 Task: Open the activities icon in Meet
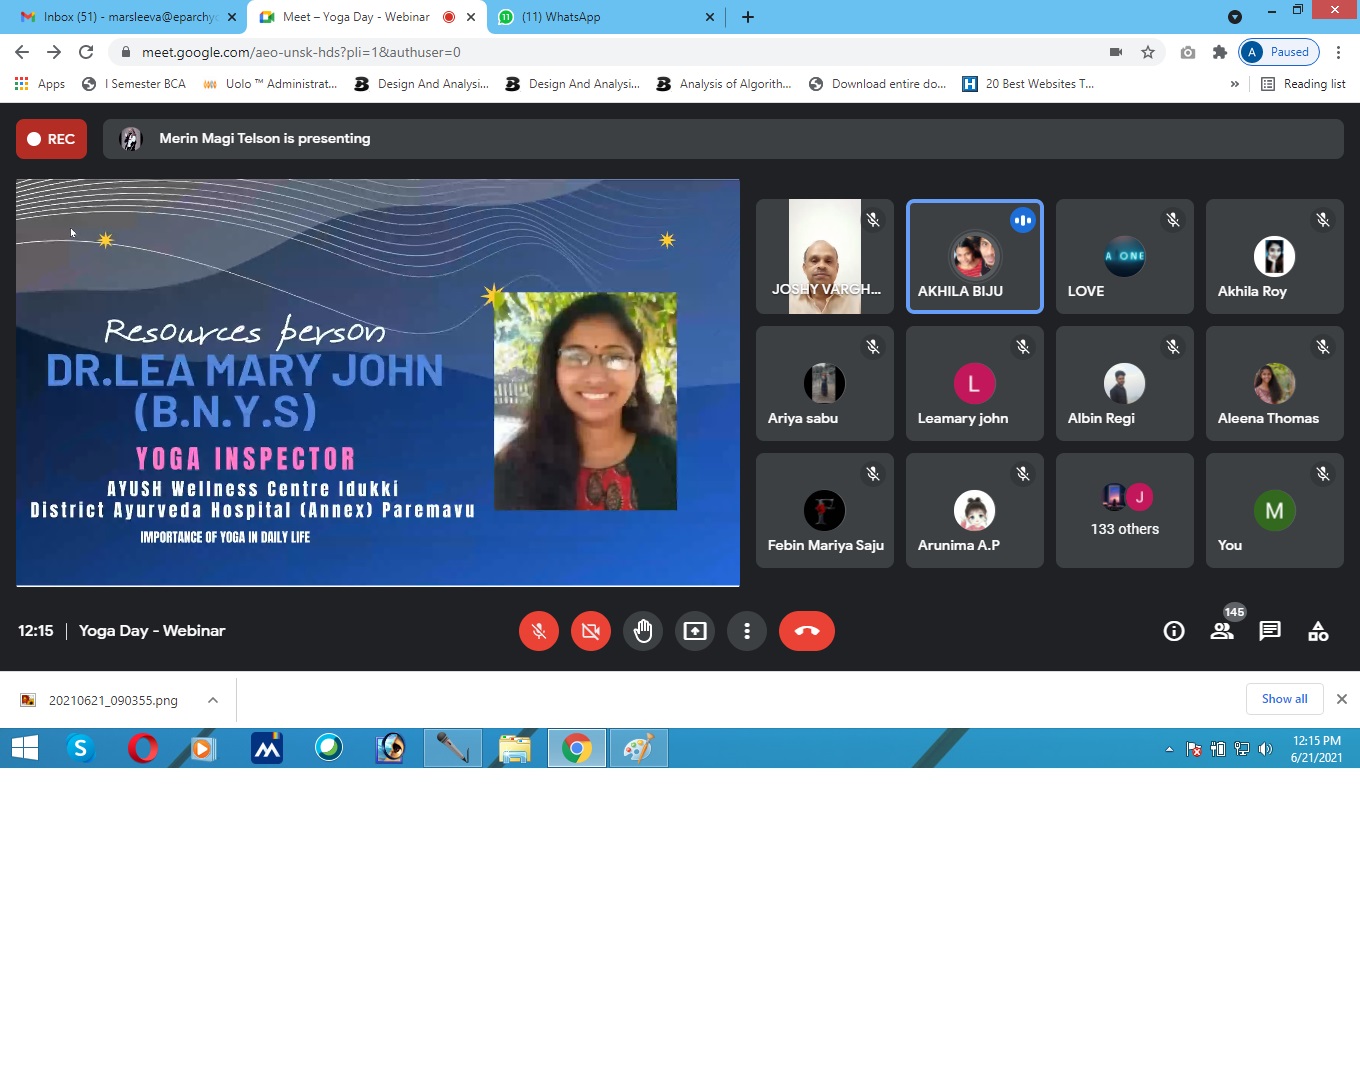[1318, 631]
